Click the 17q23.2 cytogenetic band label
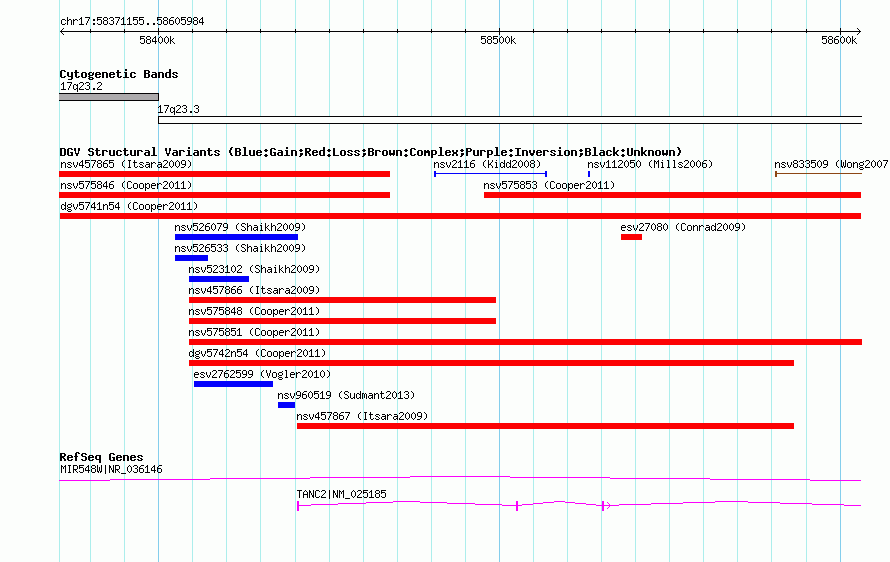Screen dimensions: 890x562 pyautogui.click(x=81, y=86)
